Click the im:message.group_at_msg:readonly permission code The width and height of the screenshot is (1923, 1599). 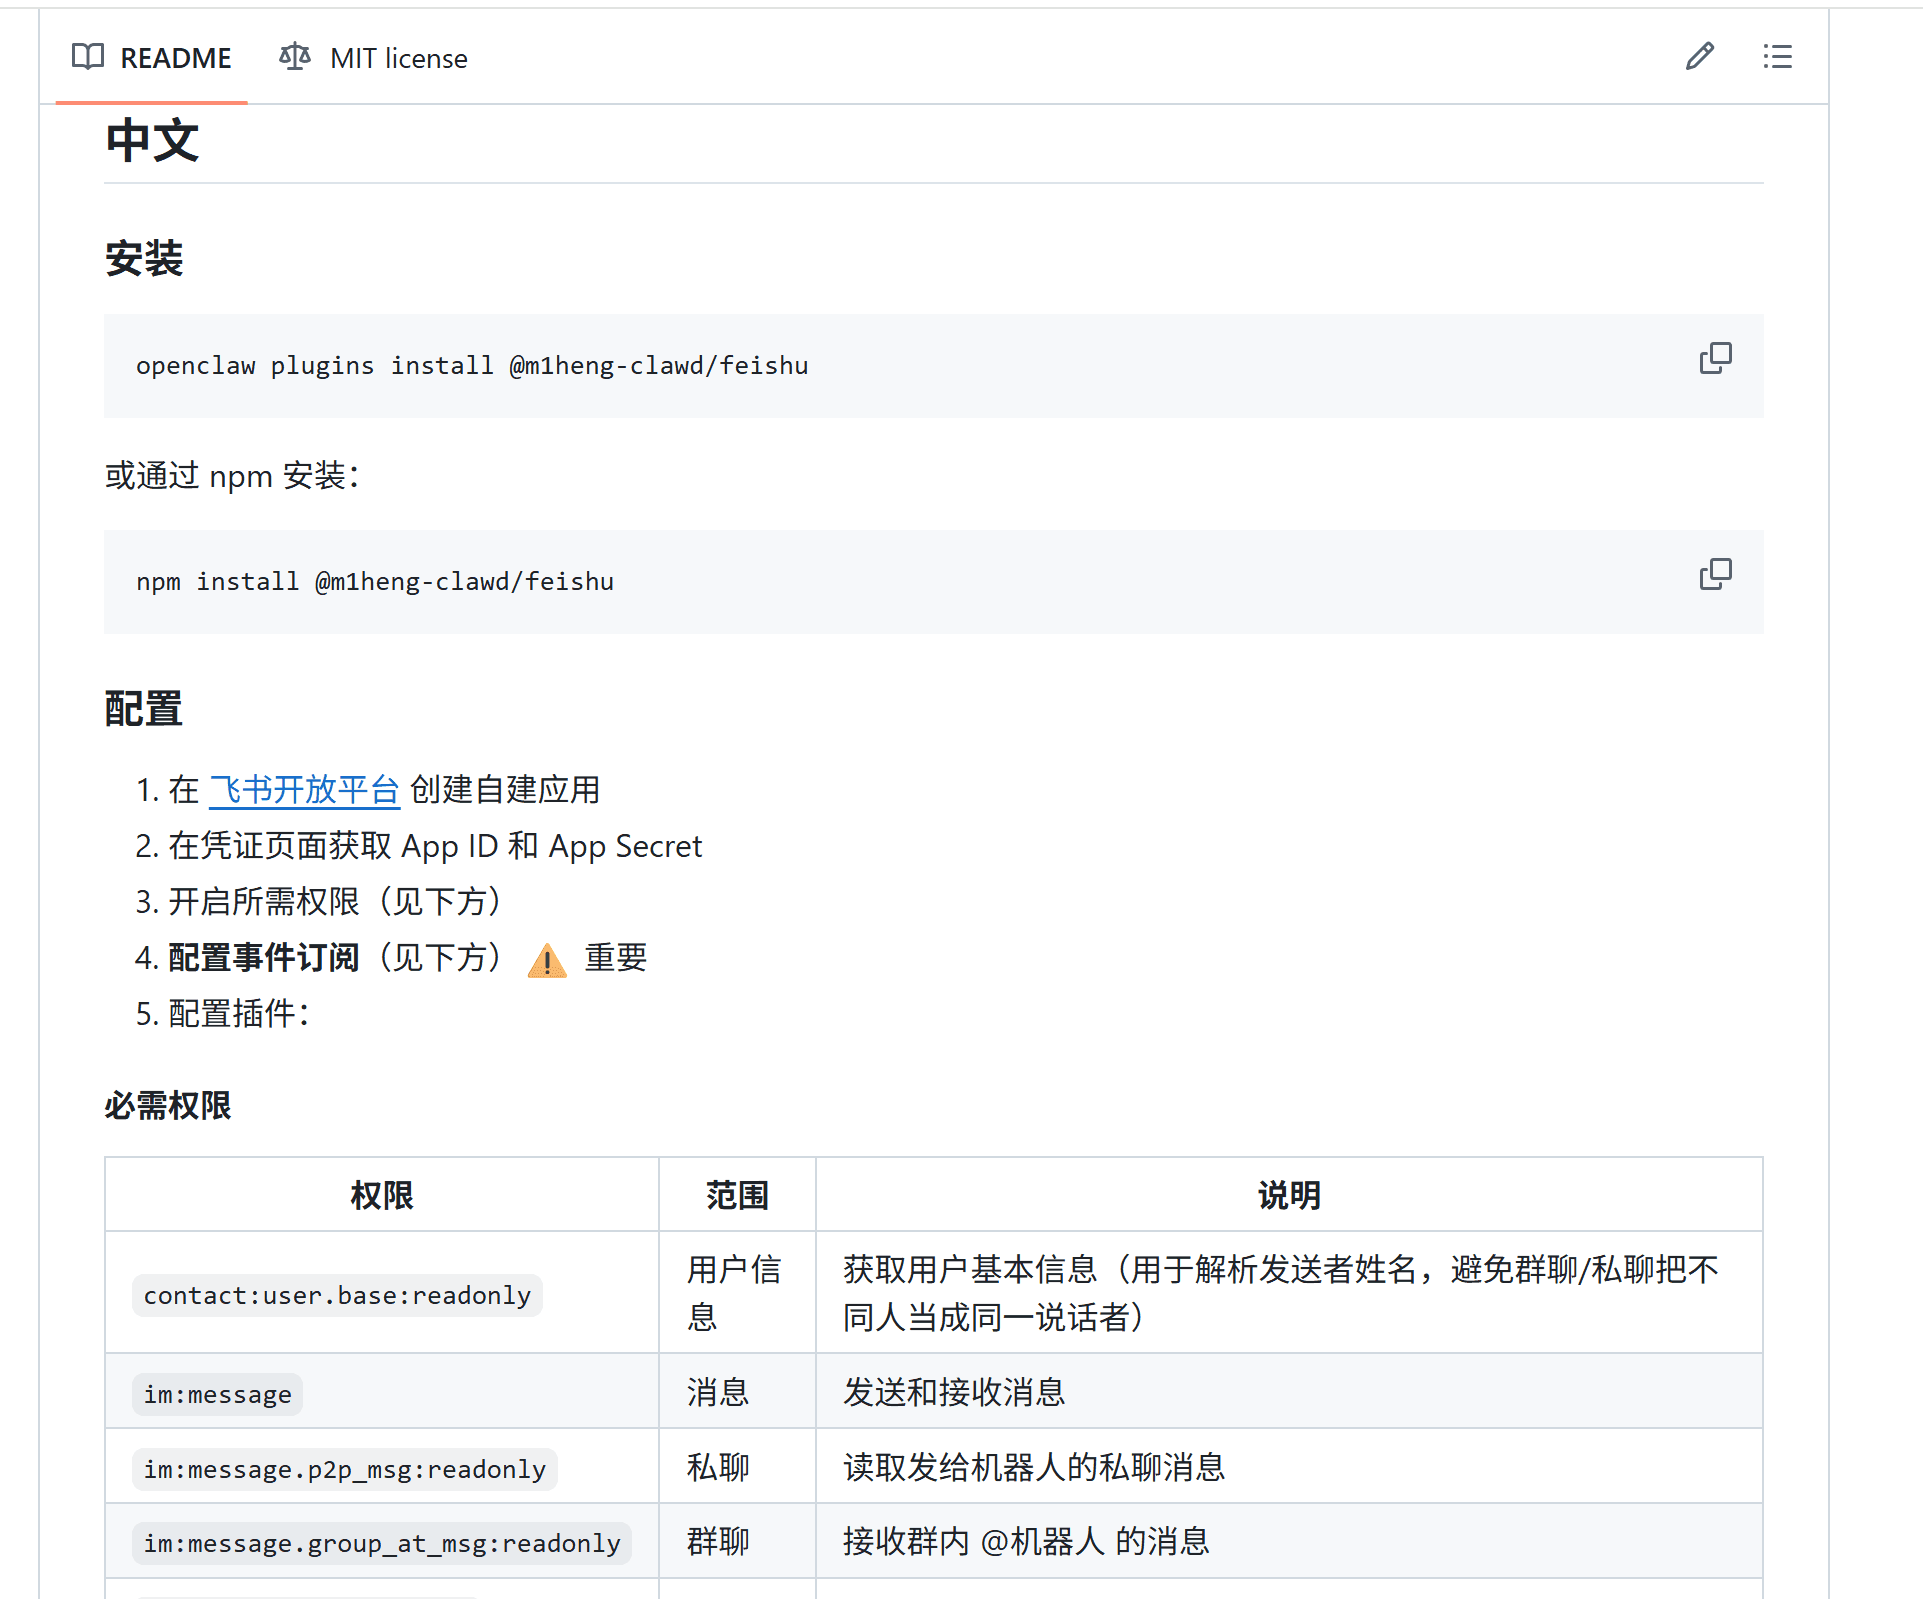pyautogui.click(x=381, y=1543)
